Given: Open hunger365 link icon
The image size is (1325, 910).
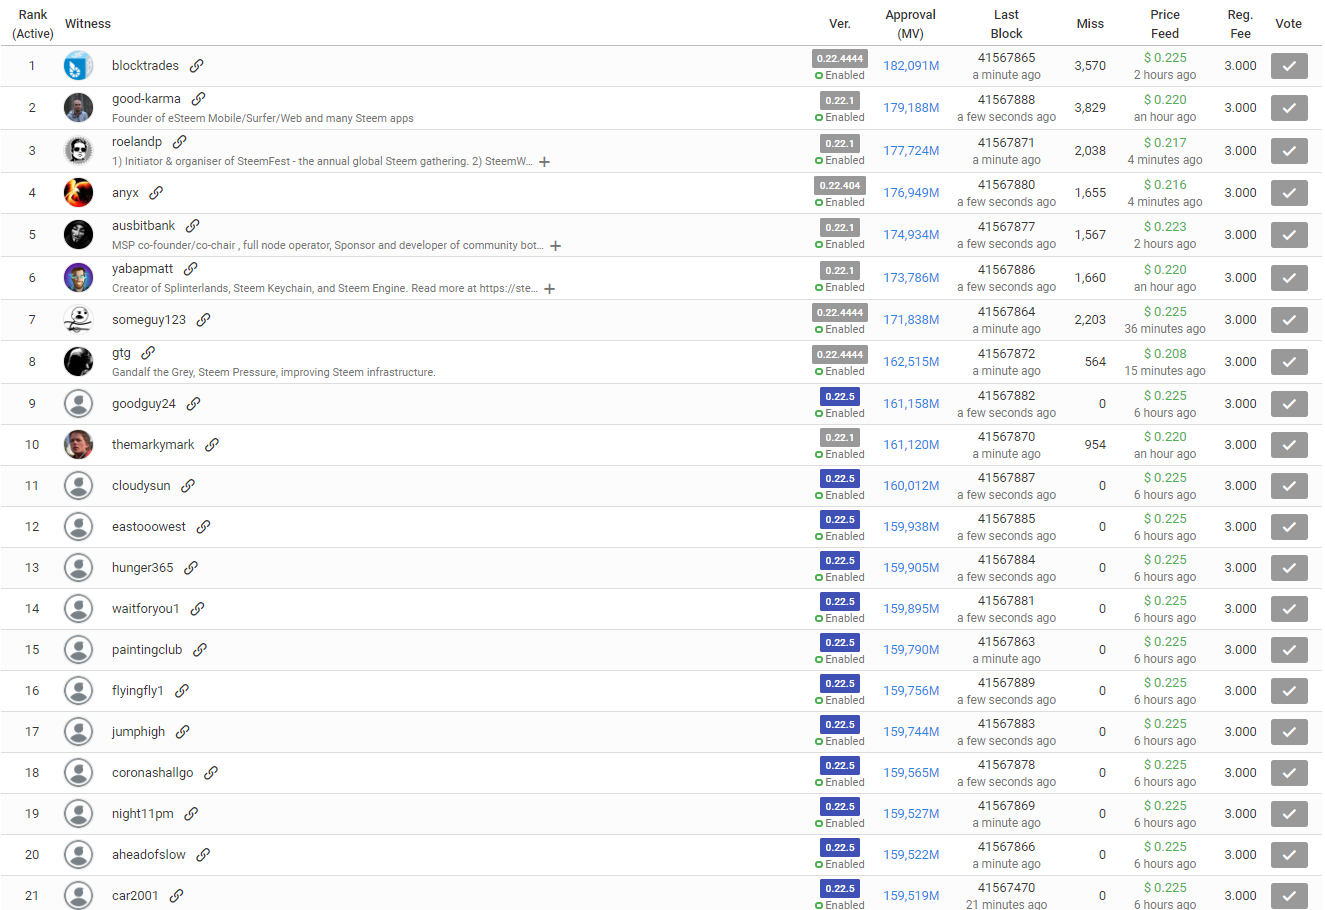Looking at the screenshot, I should (191, 568).
